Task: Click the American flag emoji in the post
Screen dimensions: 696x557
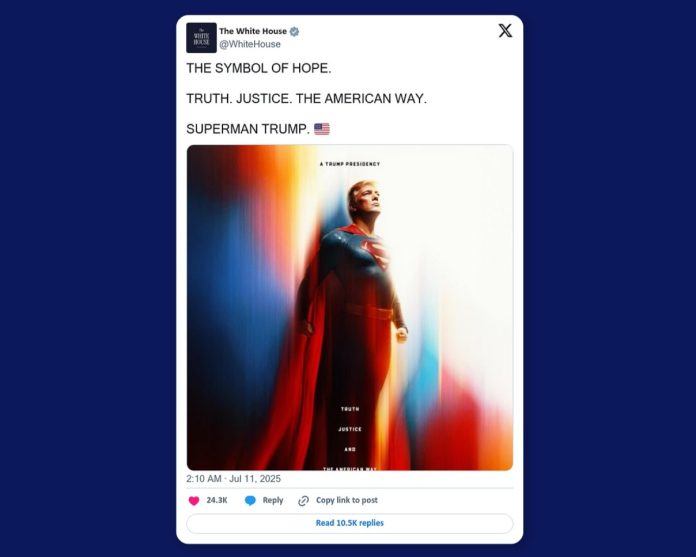Action: click(x=322, y=129)
